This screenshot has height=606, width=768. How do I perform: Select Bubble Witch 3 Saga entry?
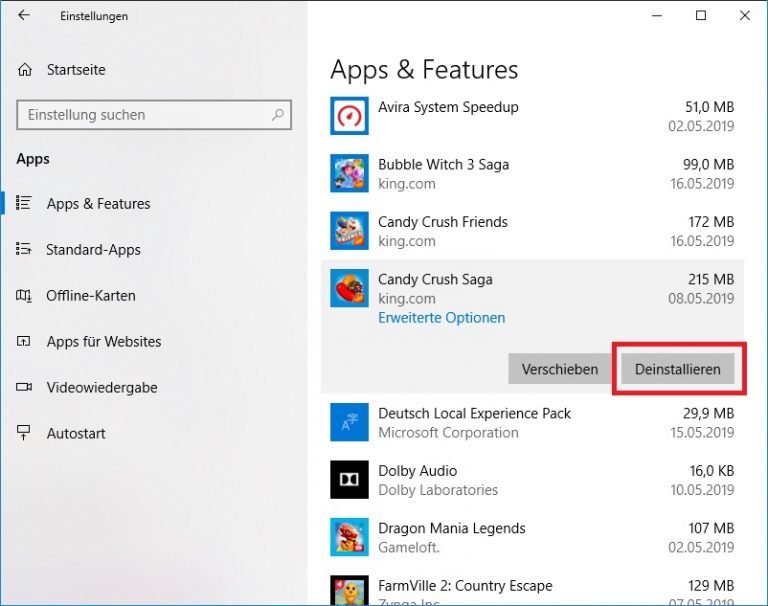click(x=532, y=173)
